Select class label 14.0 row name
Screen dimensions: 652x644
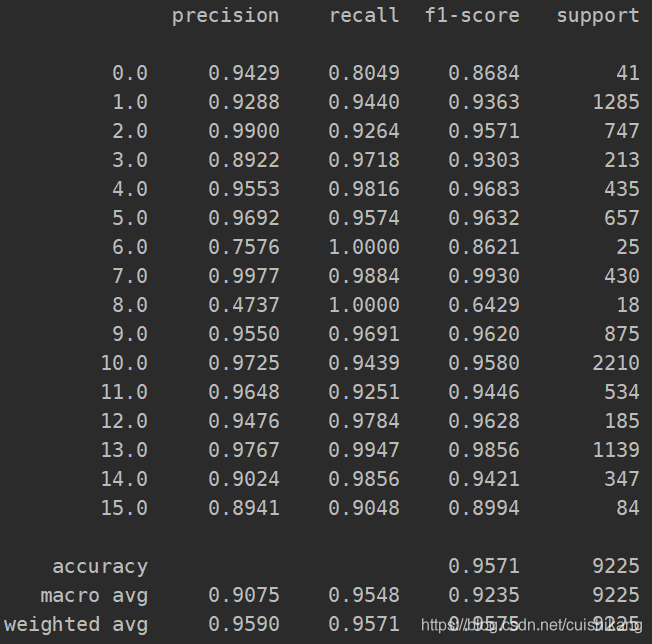click(x=124, y=479)
